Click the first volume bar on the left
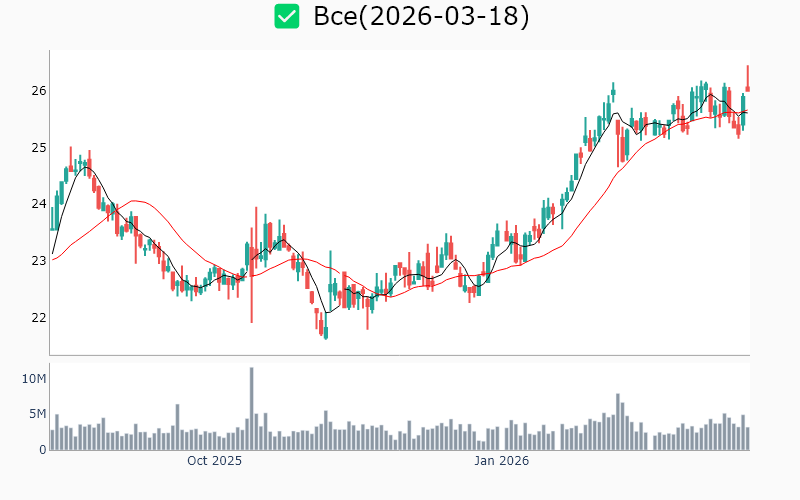 52,440
